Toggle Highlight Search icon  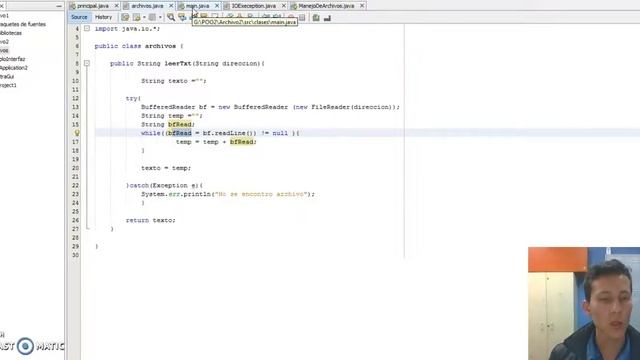pyautogui.click(x=204, y=17)
